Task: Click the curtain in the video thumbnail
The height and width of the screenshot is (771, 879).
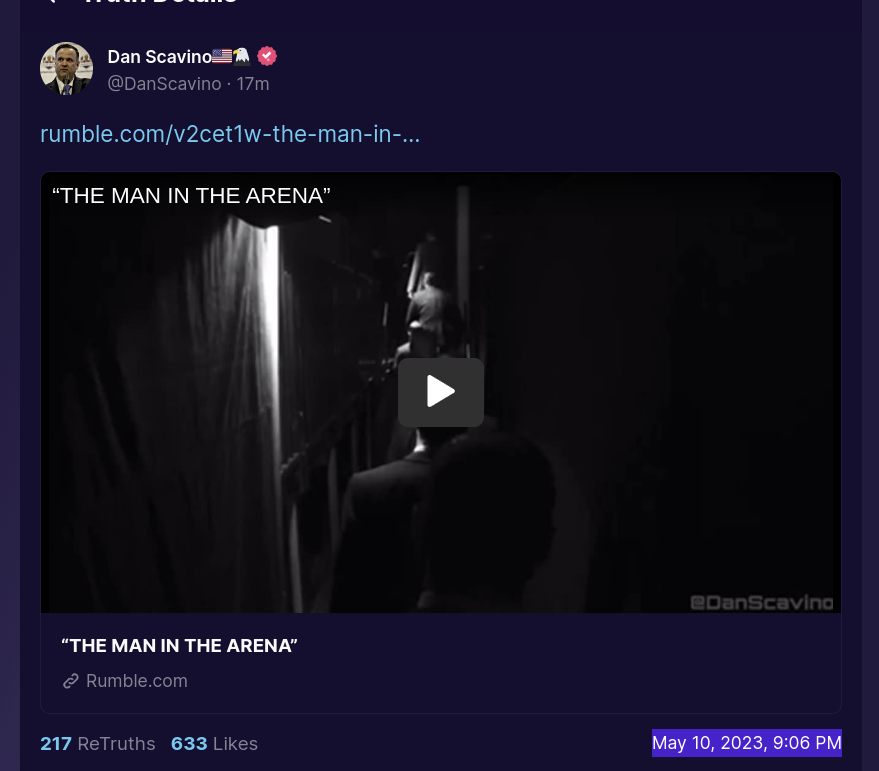Action: click(185, 393)
